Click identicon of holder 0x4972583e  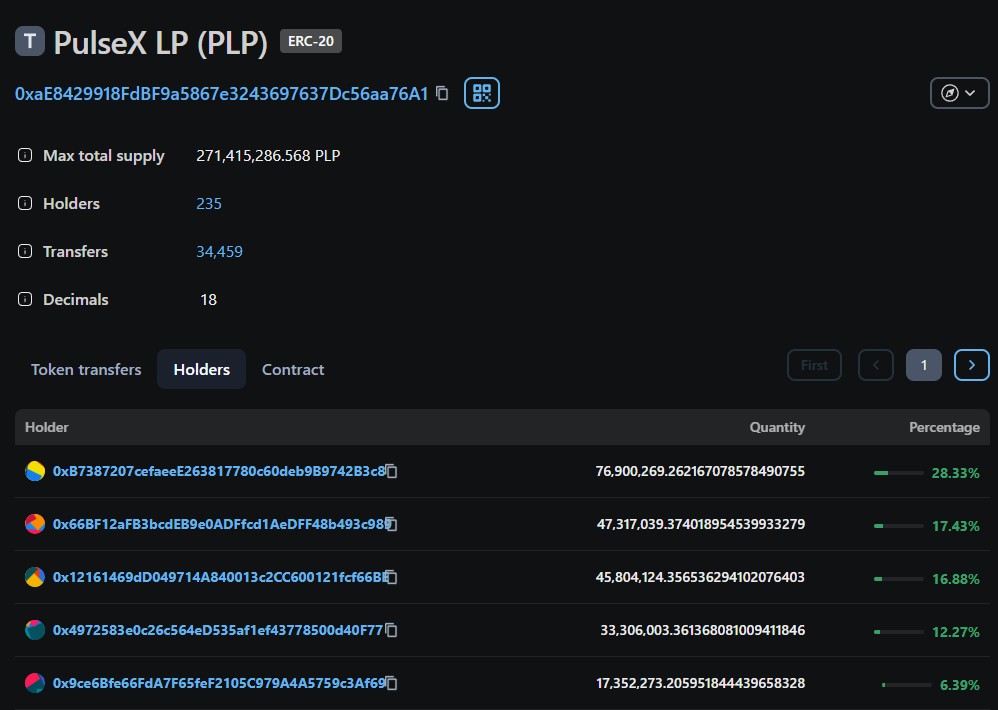(x=35, y=630)
